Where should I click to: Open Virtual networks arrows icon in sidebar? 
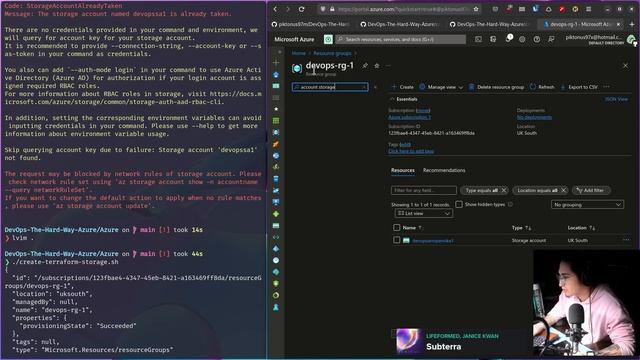276,237
